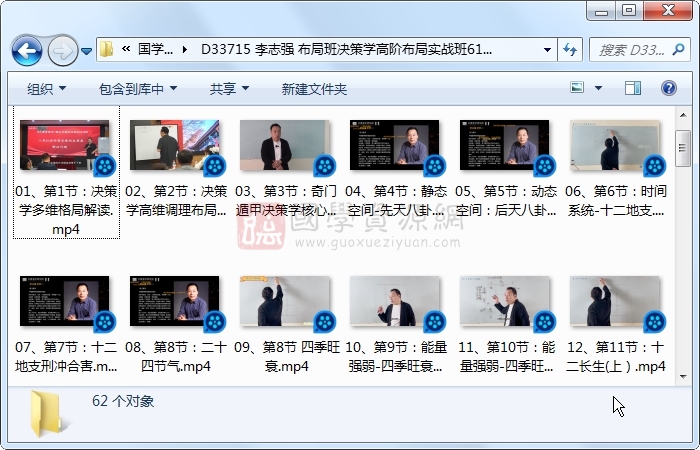Click the change view icon
Screen dimensions: 700x450
(x=577, y=88)
